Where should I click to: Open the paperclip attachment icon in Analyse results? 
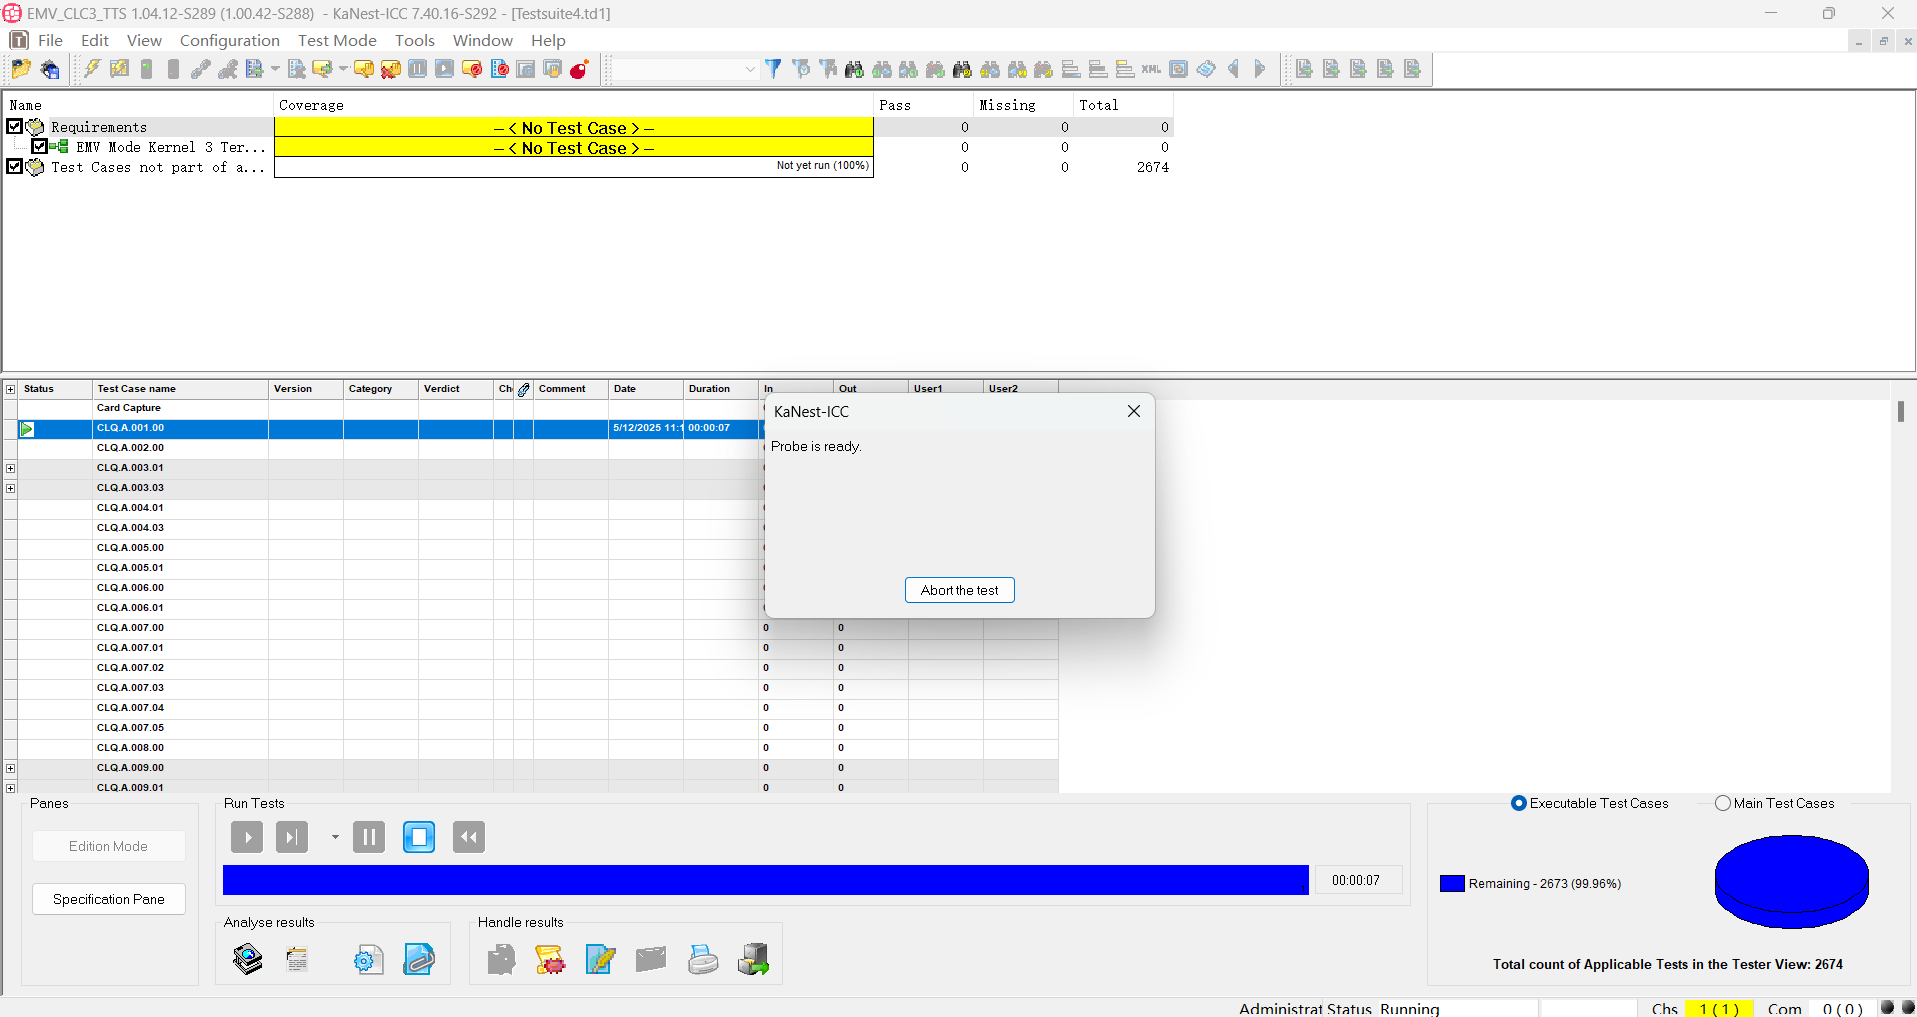419,960
